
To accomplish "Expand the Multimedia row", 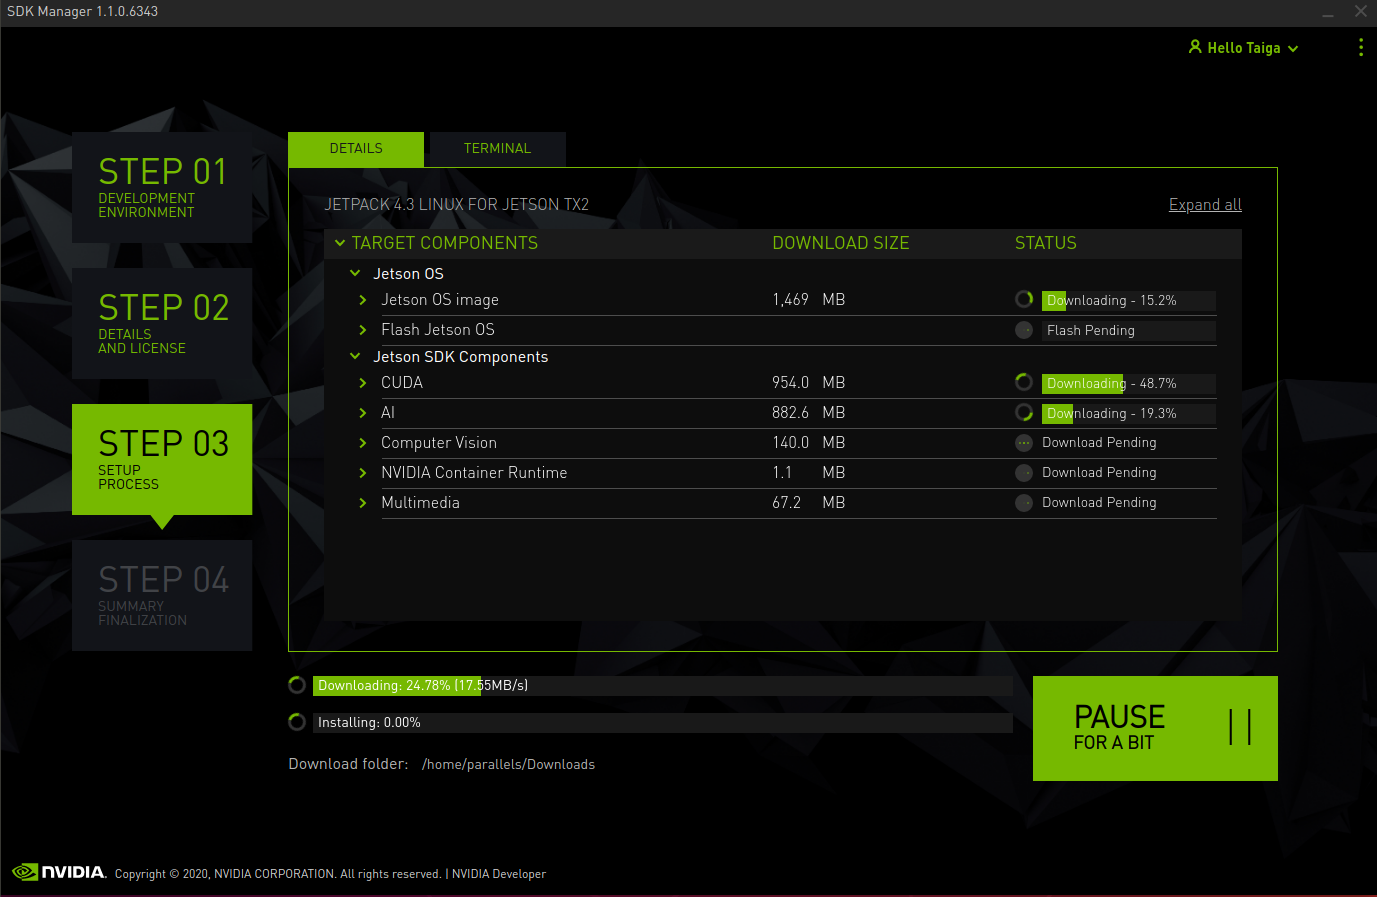I will pyautogui.click(x=363, y=503).
